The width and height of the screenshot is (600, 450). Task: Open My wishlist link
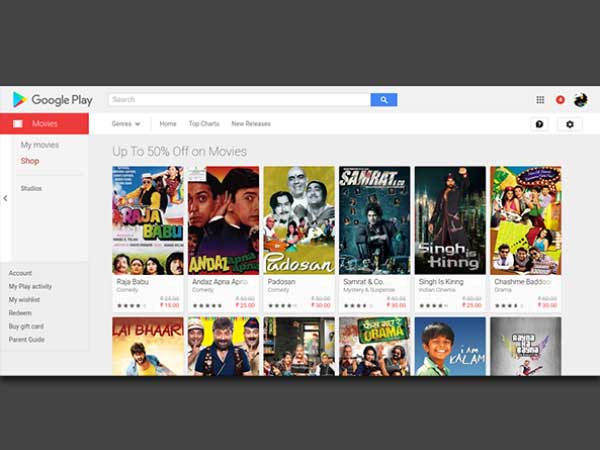point(24,300)
